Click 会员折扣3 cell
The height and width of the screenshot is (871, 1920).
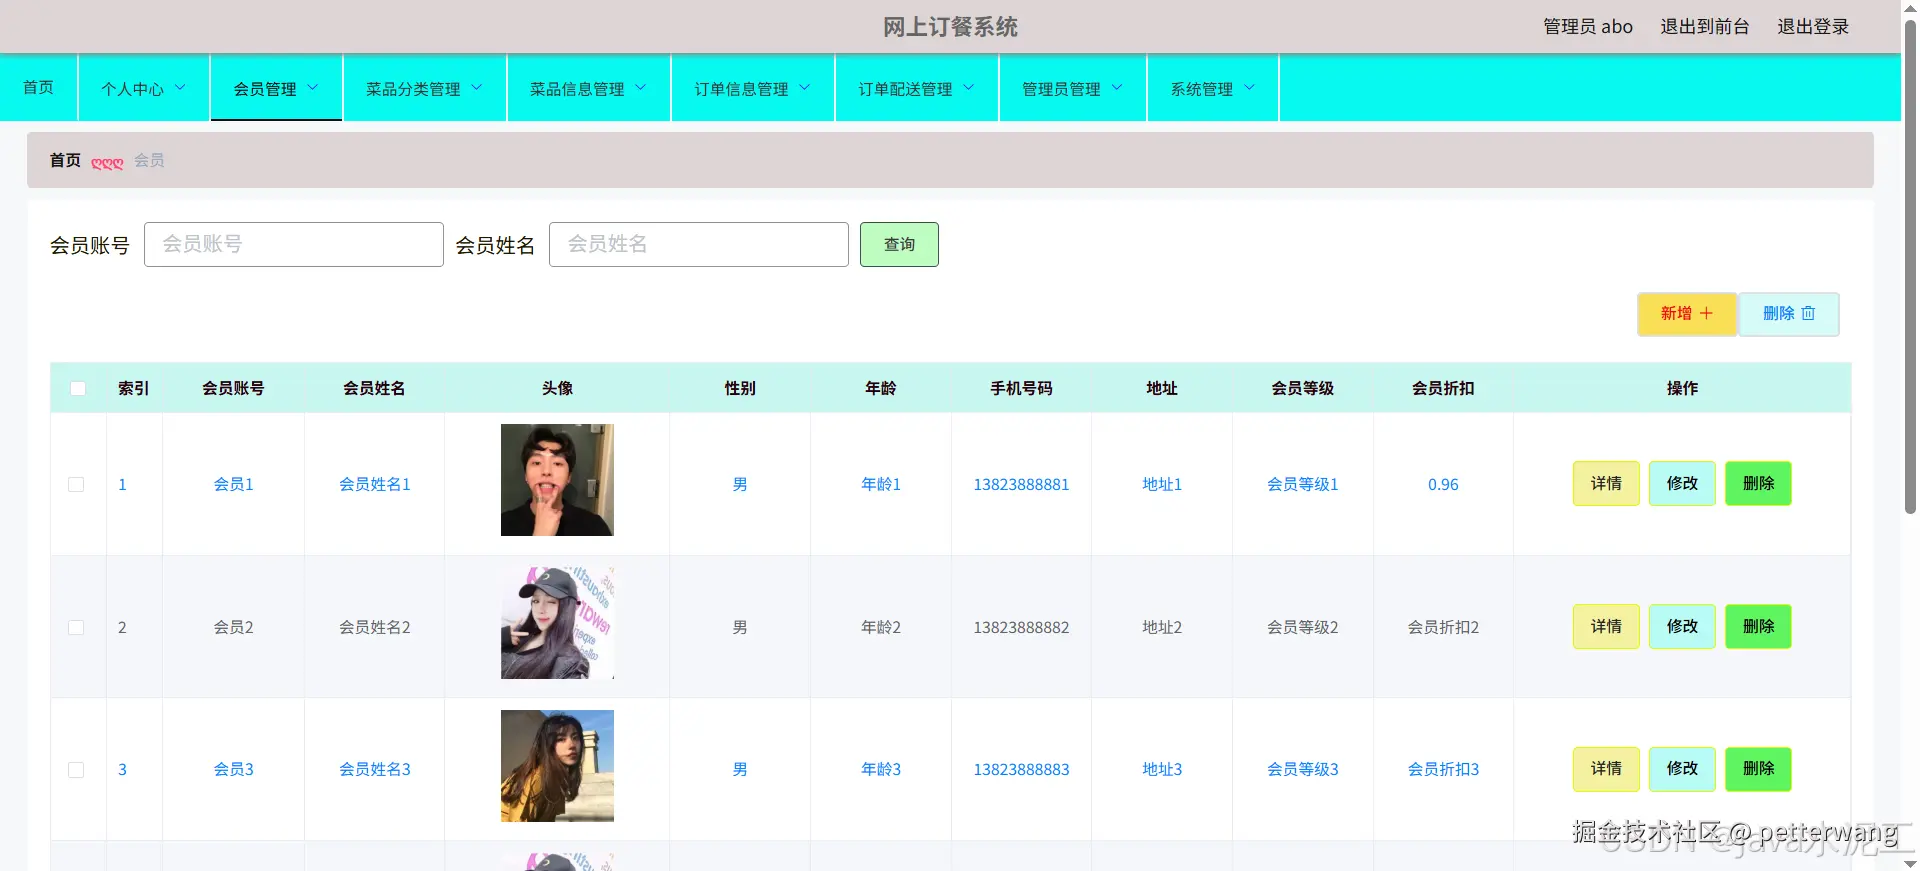point(1443,769)
